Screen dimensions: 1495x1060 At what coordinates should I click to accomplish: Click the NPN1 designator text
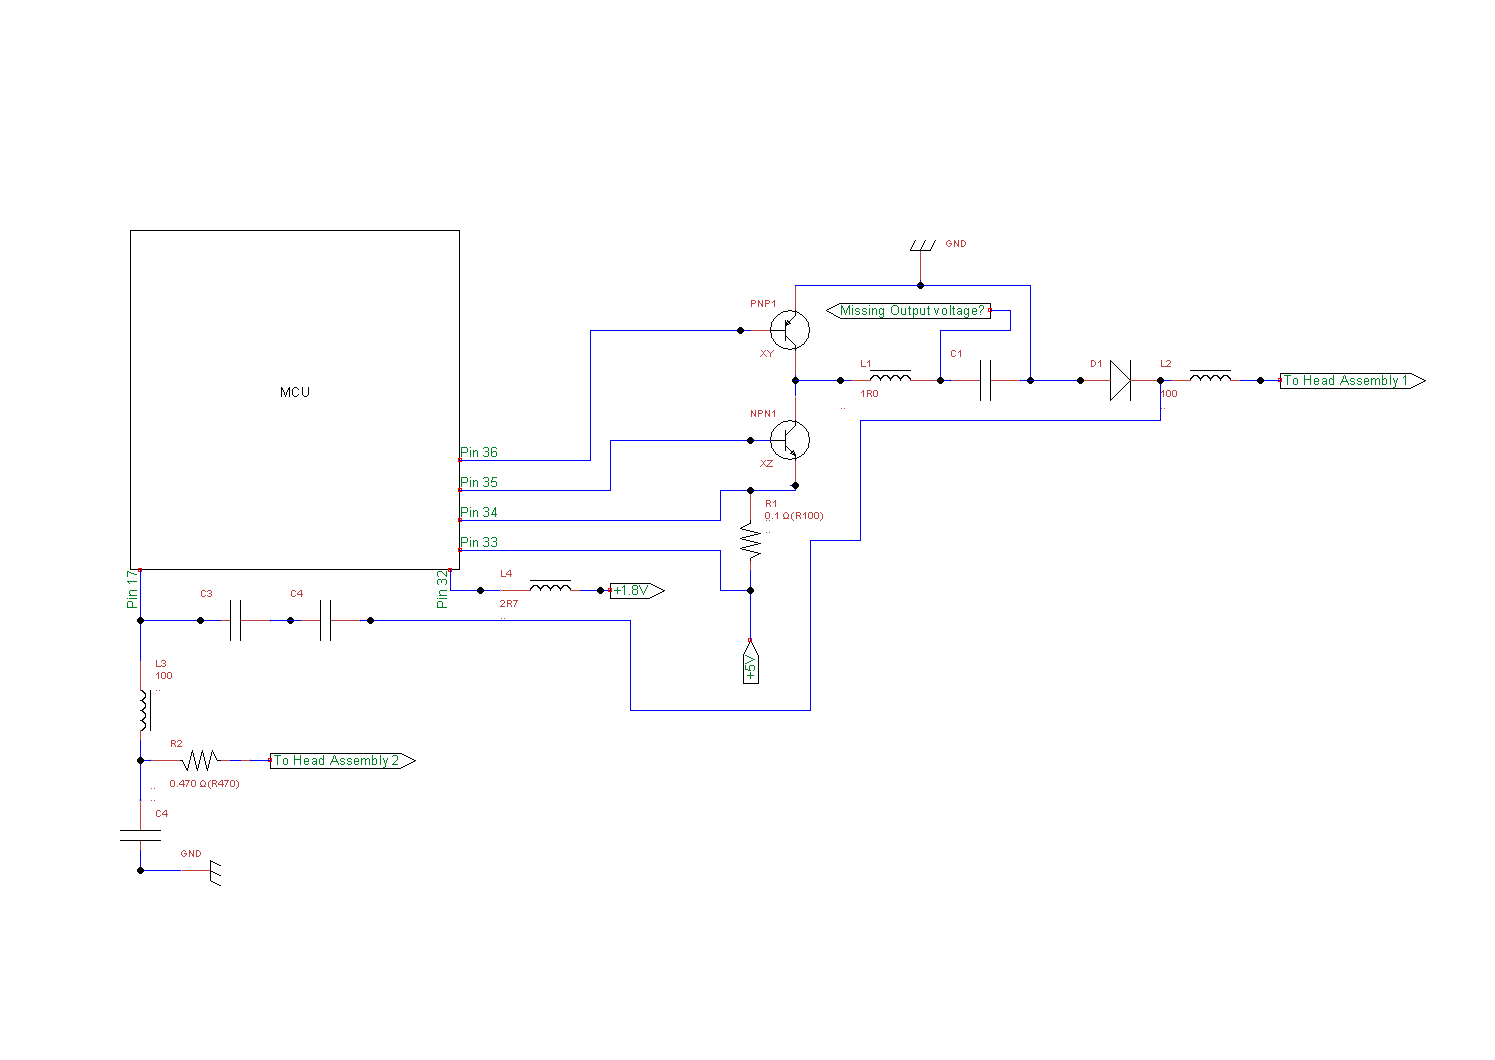763,414
